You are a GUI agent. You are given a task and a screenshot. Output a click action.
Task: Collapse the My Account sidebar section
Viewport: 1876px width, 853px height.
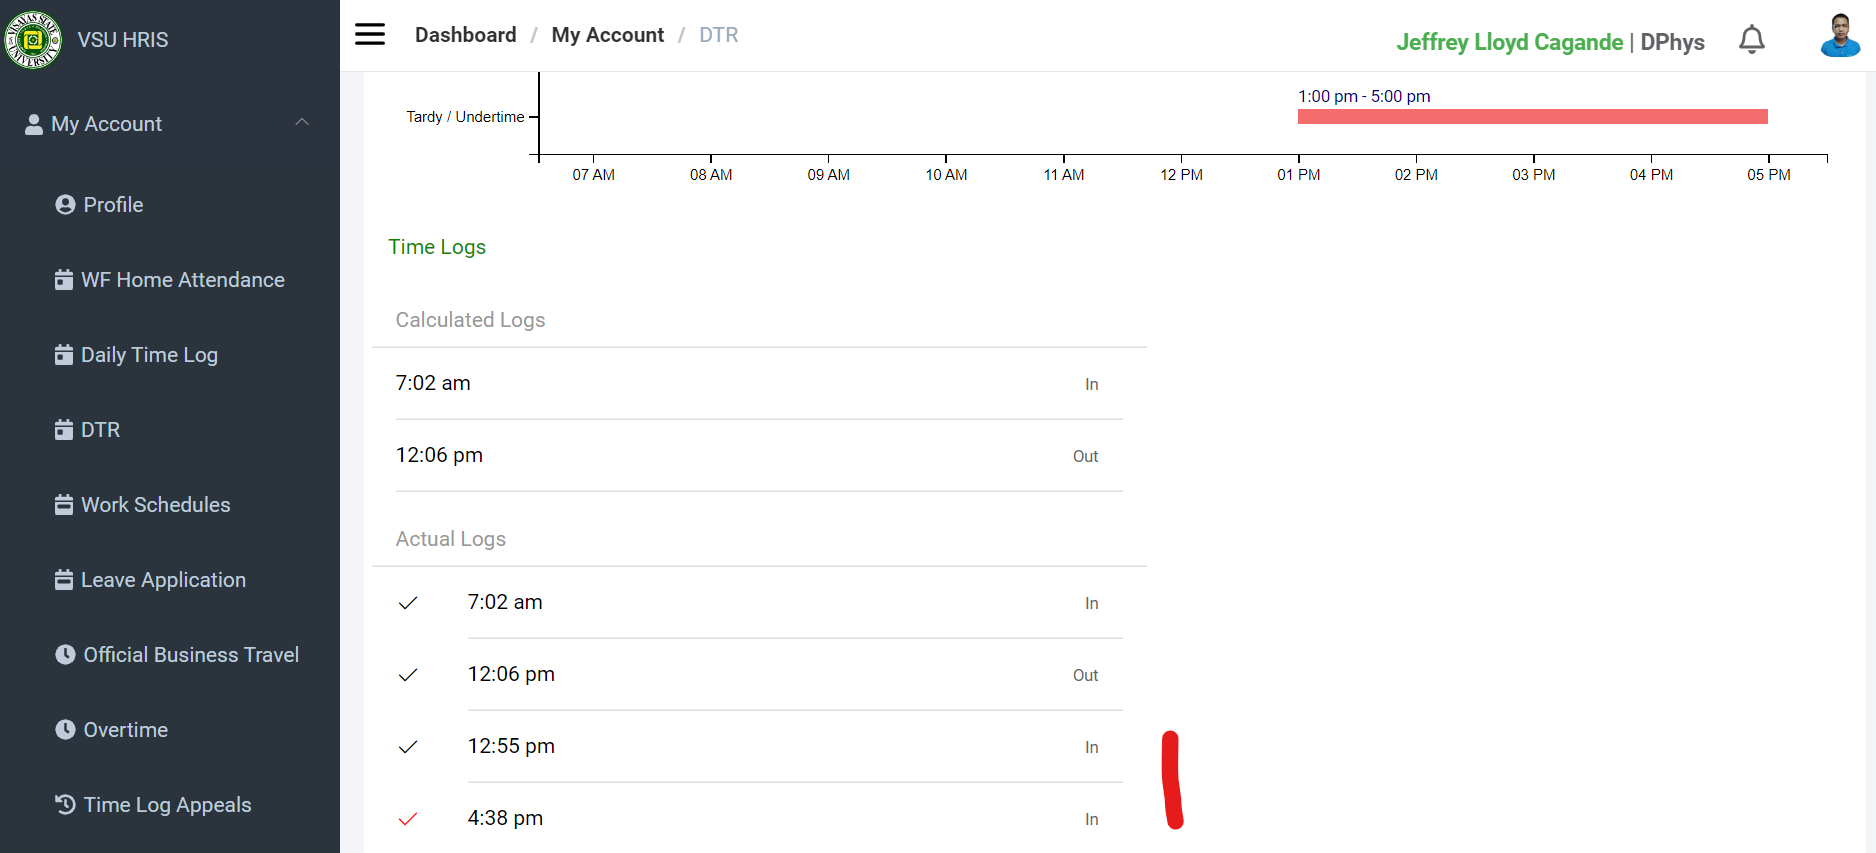(x=302, y=123)
